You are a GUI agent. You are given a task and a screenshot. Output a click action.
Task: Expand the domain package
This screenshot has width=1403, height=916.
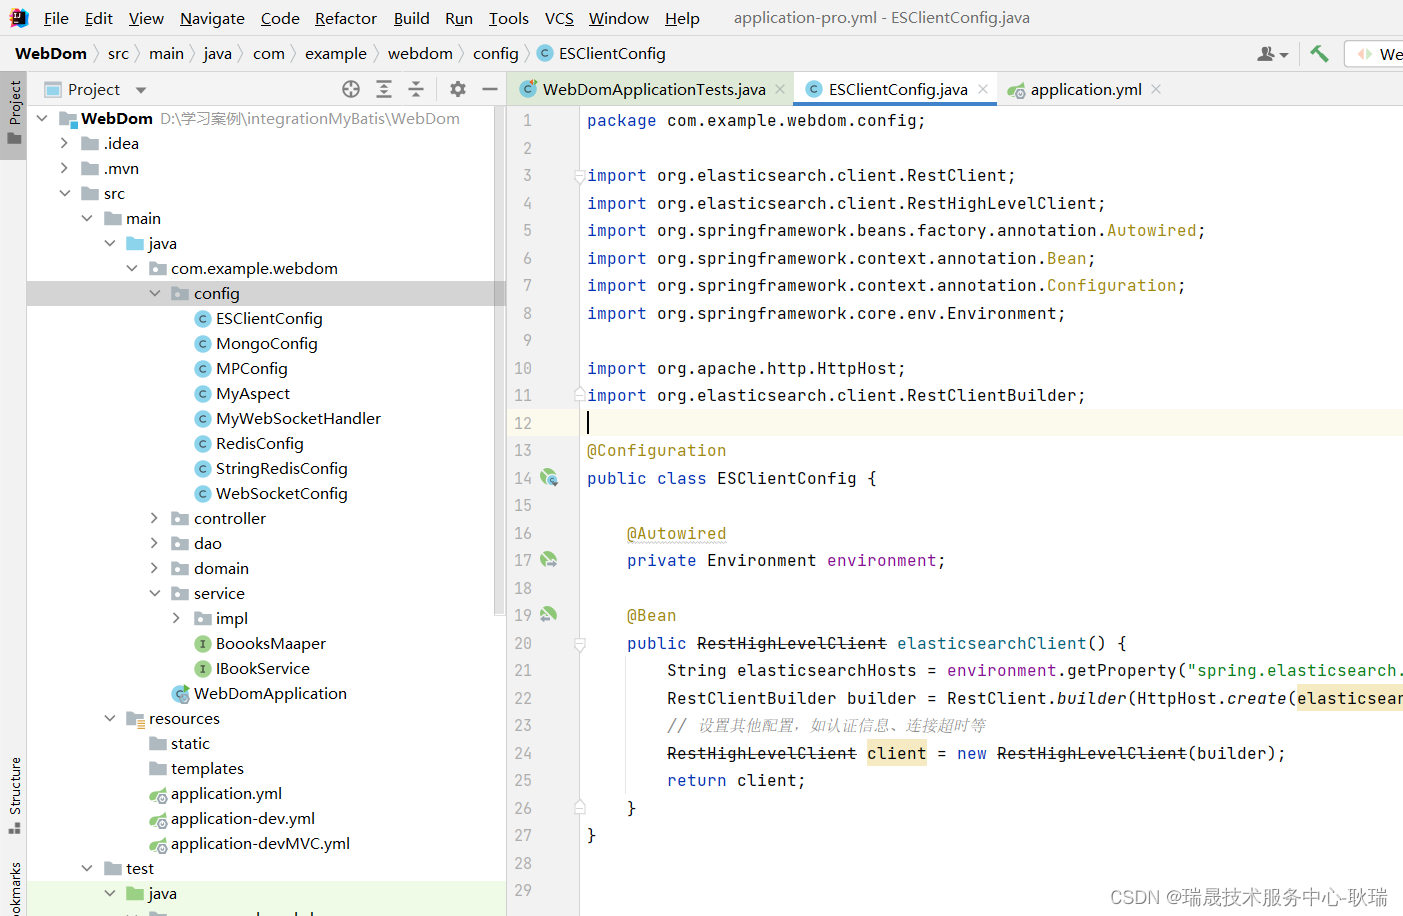[154, 568]
